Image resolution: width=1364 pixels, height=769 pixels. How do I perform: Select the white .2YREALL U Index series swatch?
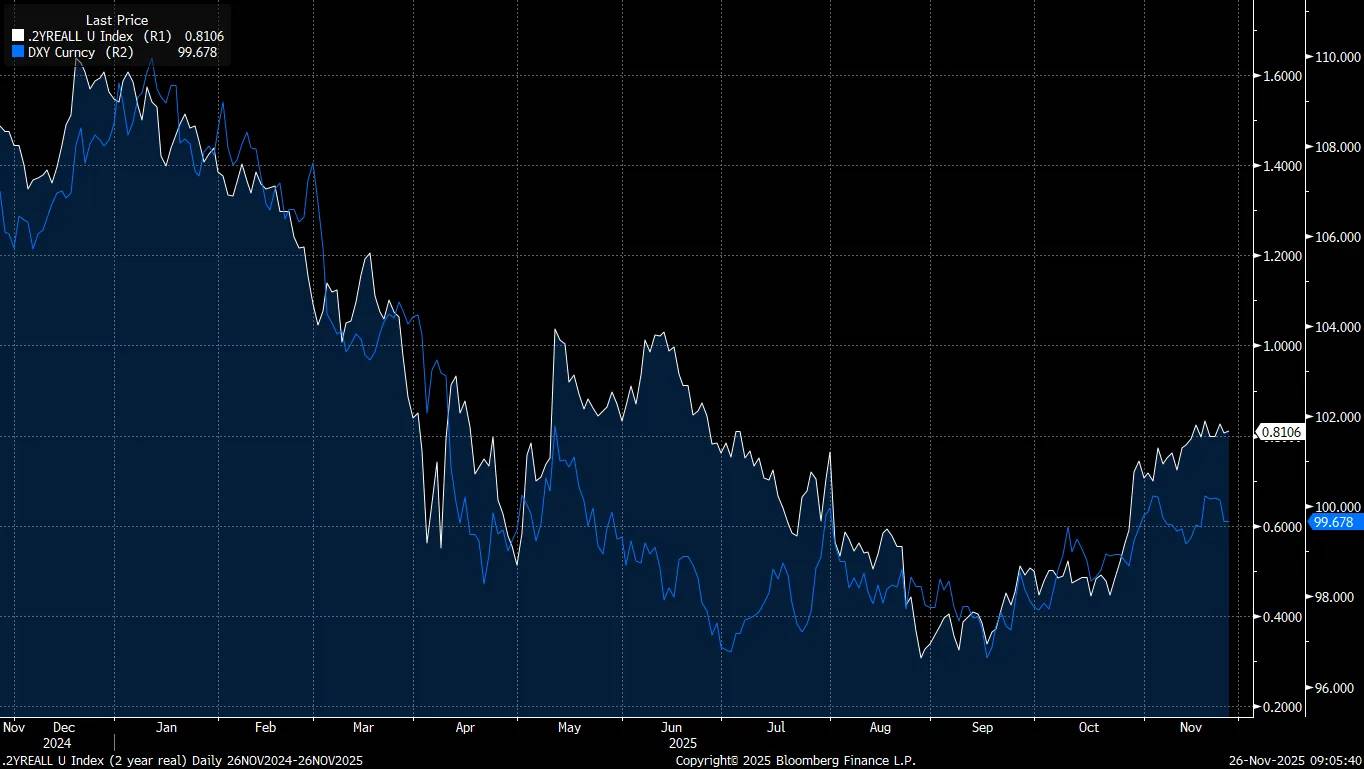click(x=16, y=36)
